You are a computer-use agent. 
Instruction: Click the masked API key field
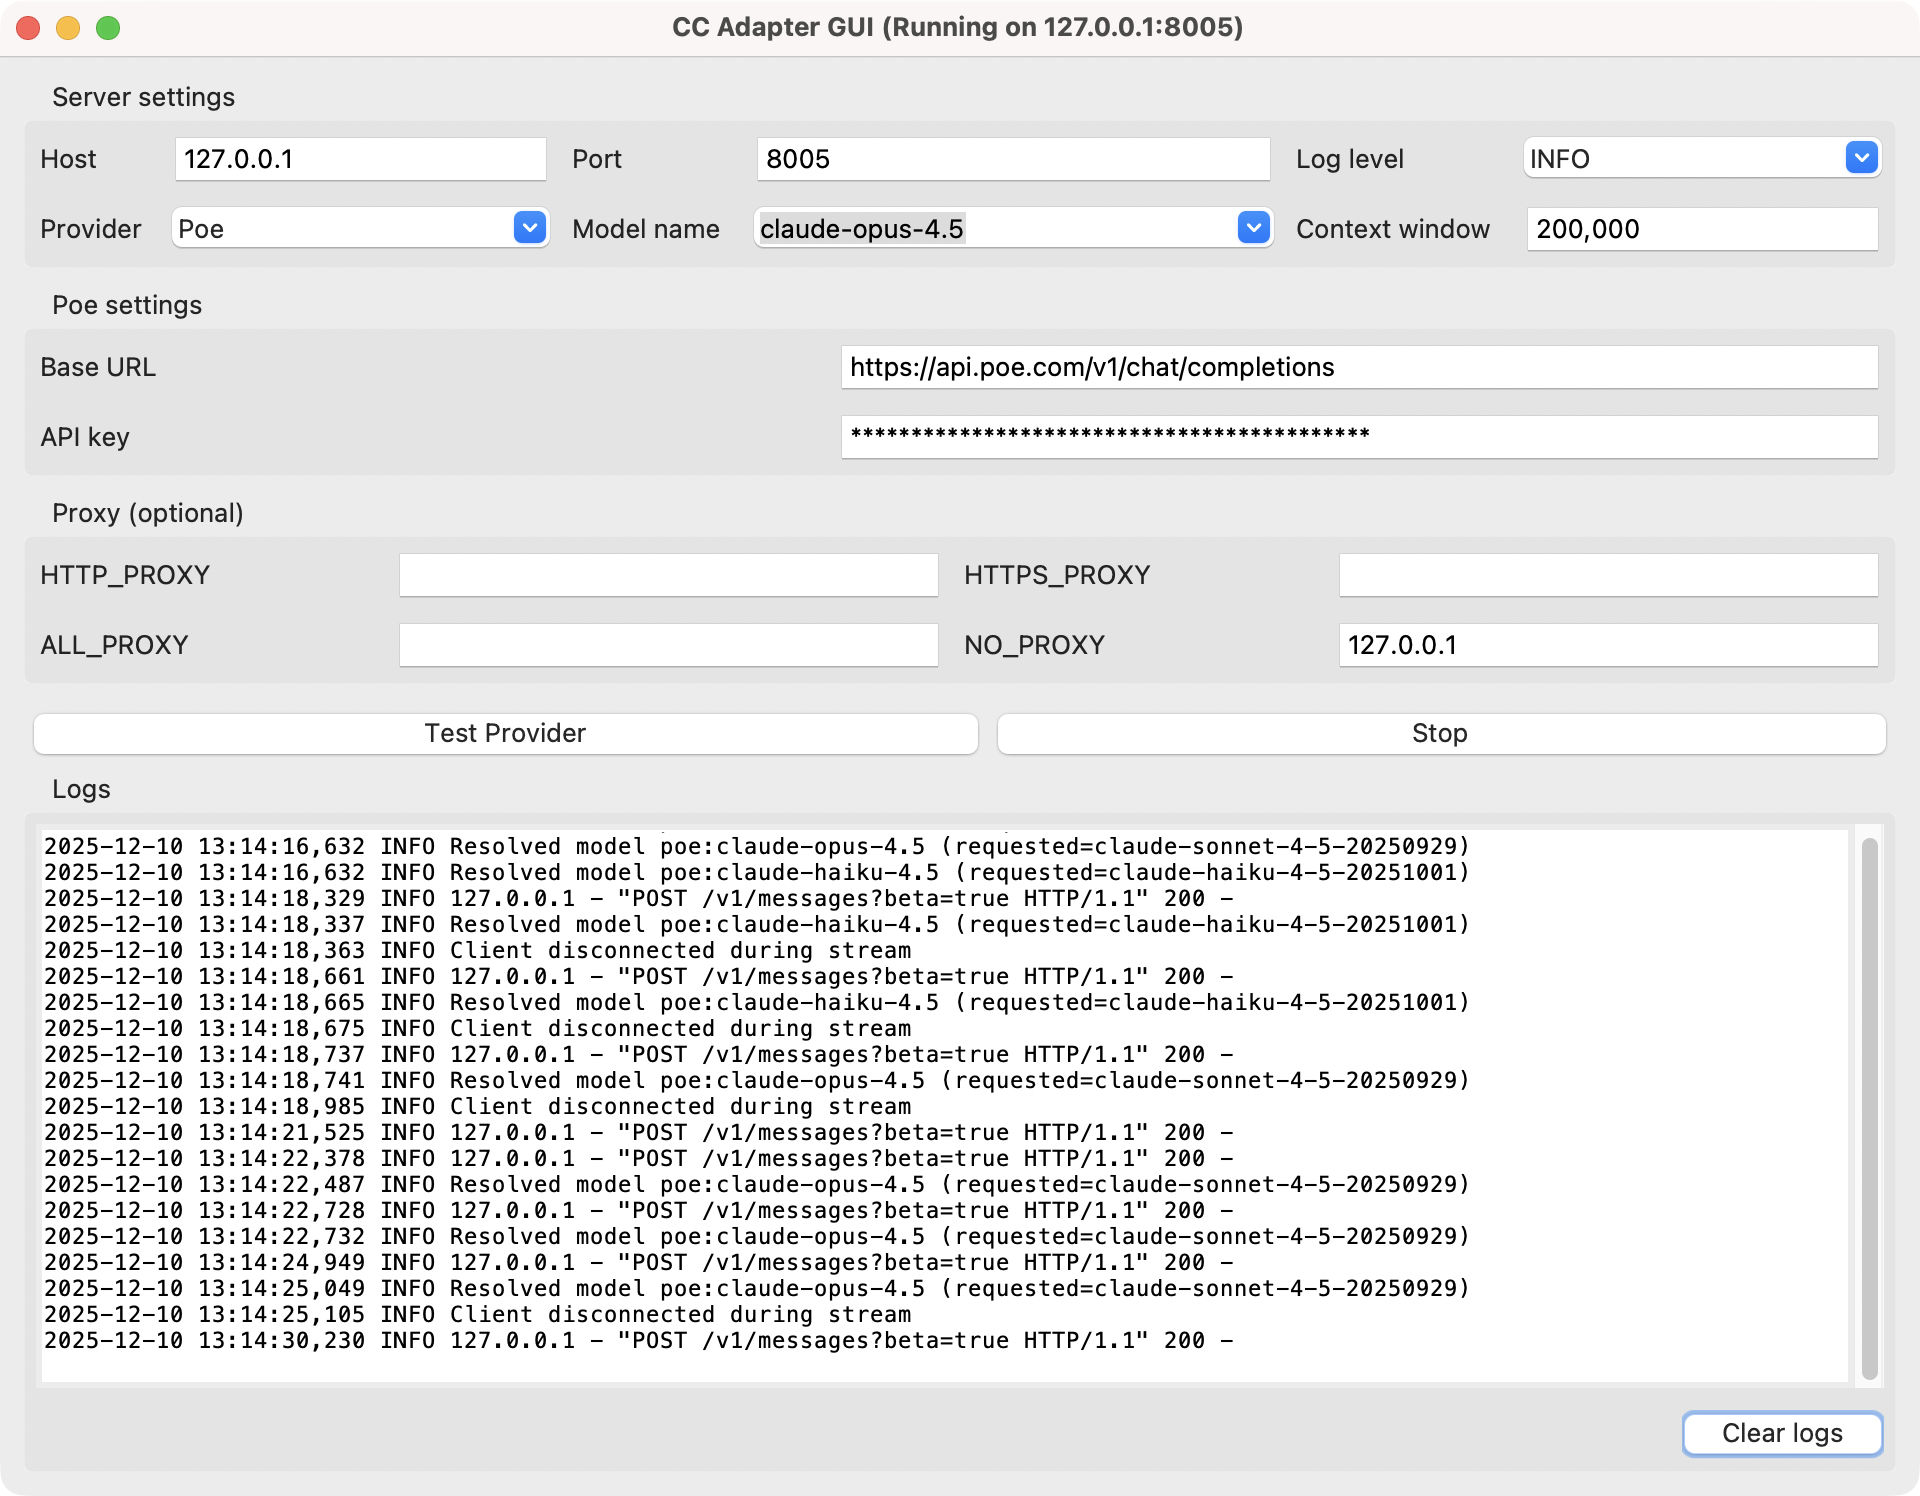(1360, 437)
